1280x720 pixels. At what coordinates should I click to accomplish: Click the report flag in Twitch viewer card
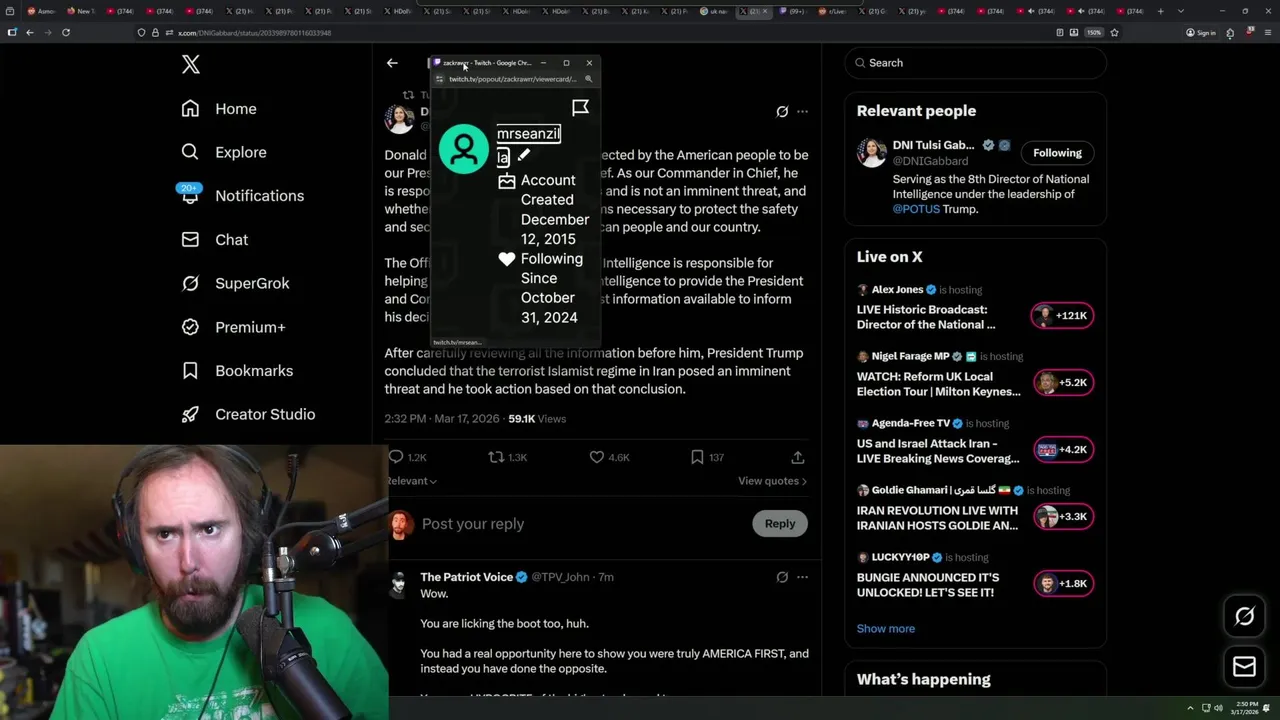580,107
